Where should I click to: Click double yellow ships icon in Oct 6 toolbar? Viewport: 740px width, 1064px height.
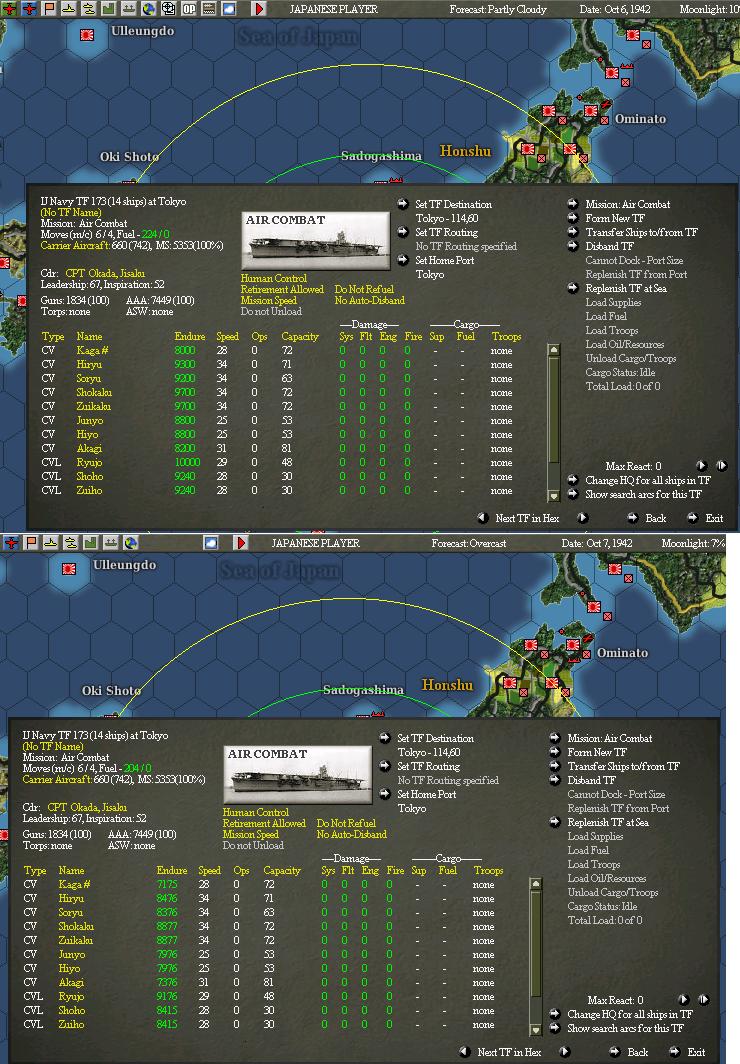tap(88, 8)
